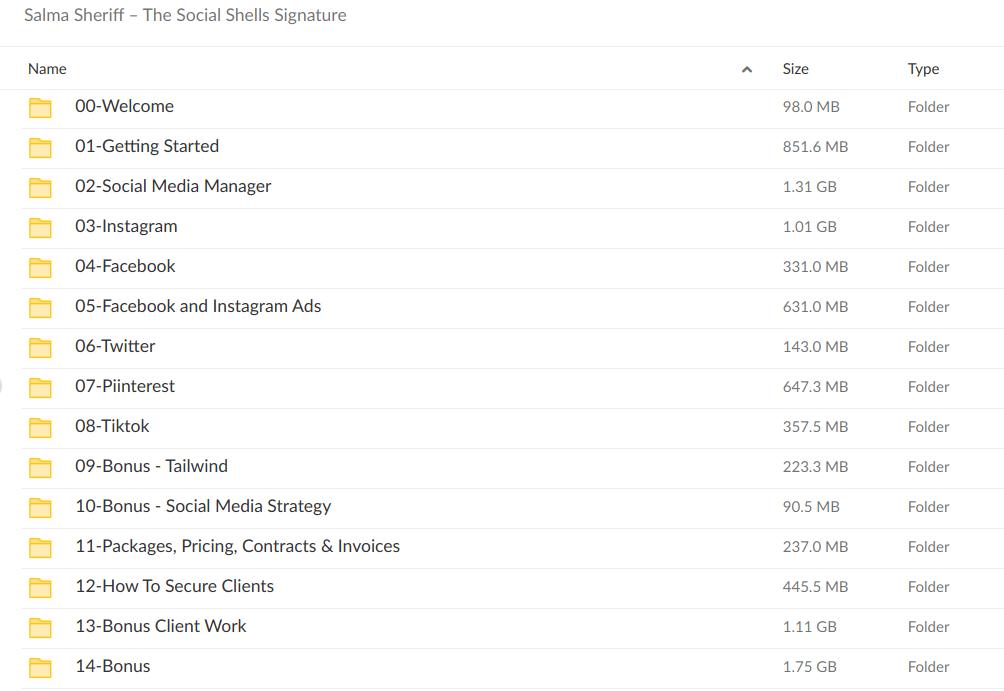Viewport: 1004px width, 691px height.
Task: Click the folder icon beside 13-Bonus Client Work
Action: pyautogui.click(x=40, y=627)
